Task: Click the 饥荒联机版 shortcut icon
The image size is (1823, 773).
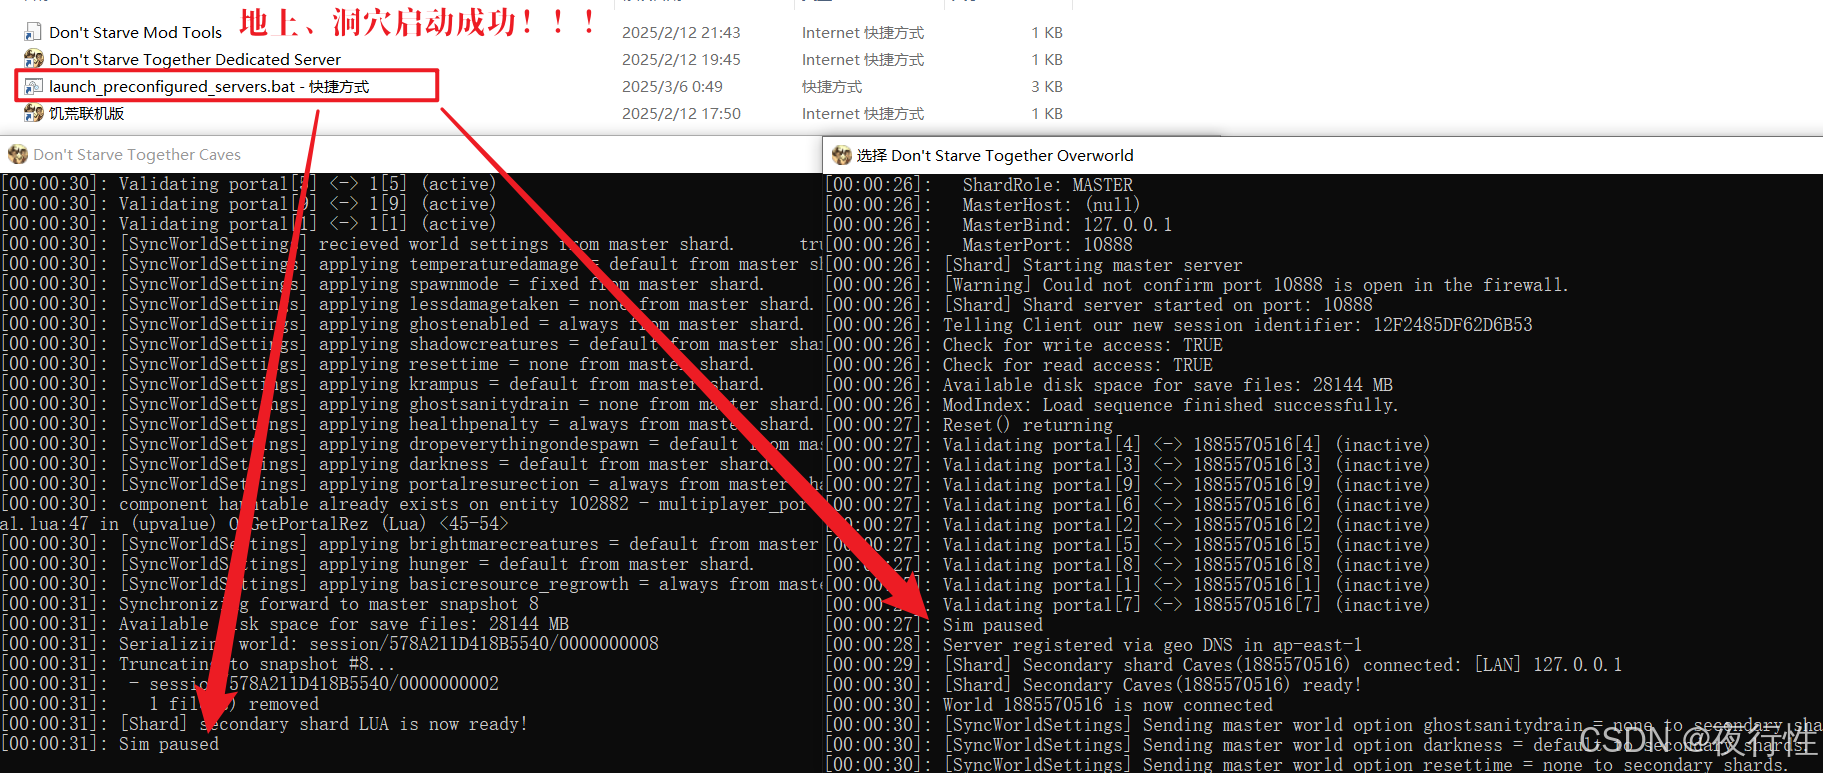Action: pos(33,113)
